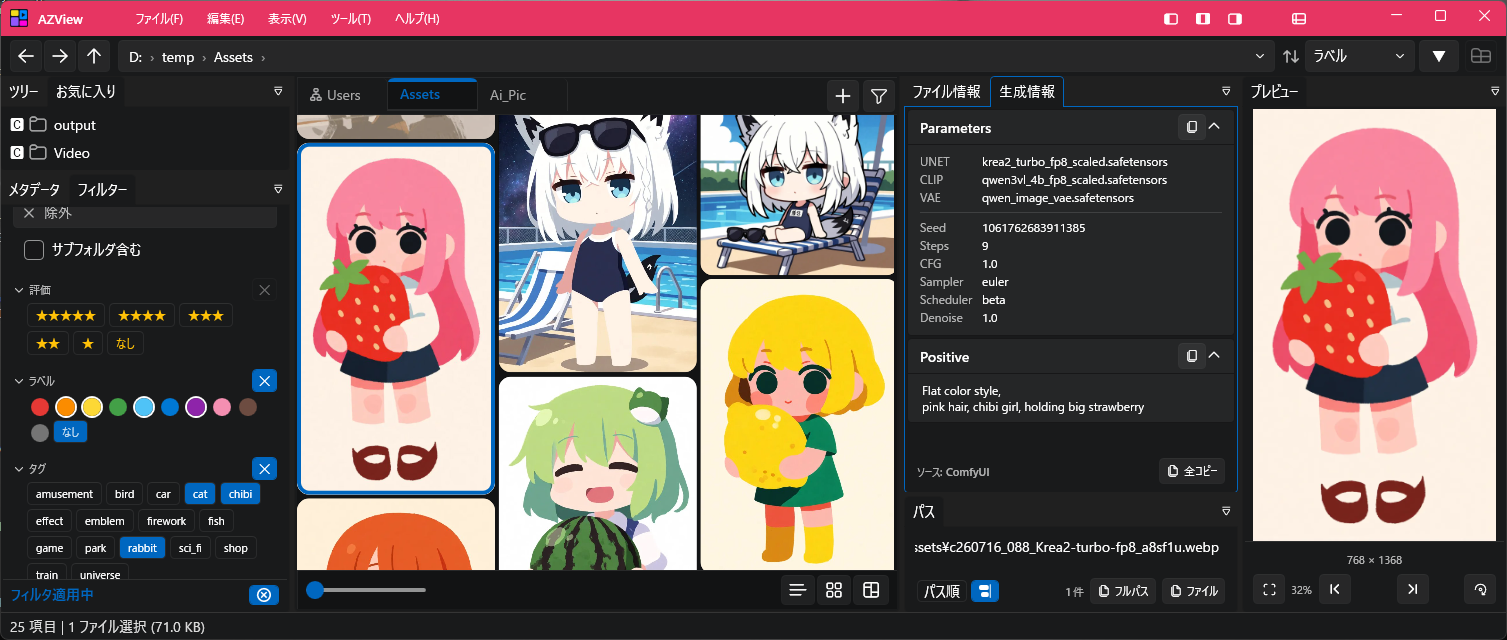Screen dimensions: 1507x640
Task: Open the ラベル sort dropdown
Action: point(1360,57)
